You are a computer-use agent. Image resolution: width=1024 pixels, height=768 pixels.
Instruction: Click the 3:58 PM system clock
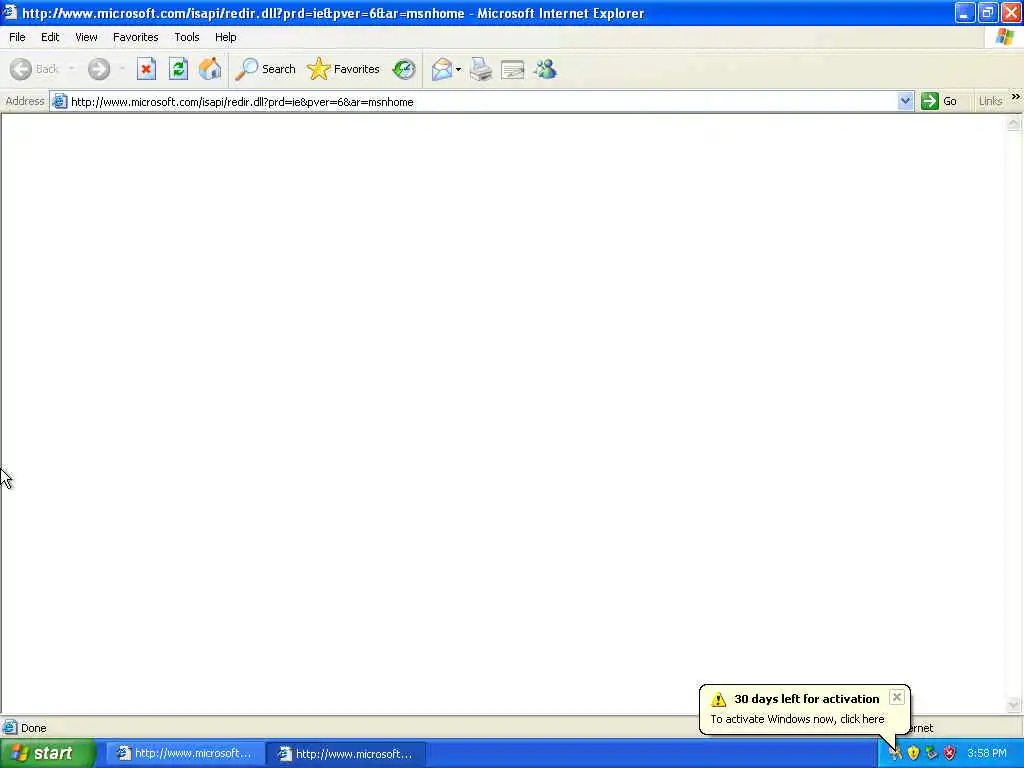pyautogui.click(x=987, y=754)
